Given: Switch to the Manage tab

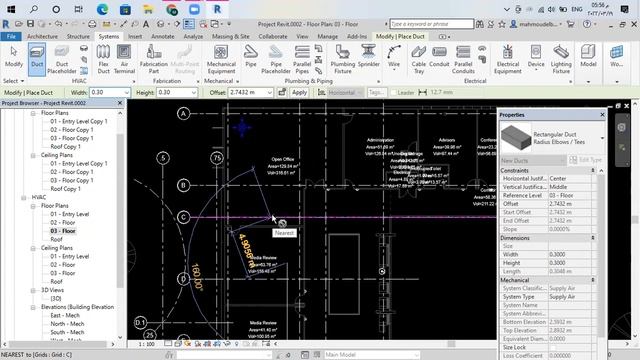Looking at the screenshot, I should point(327,36).
